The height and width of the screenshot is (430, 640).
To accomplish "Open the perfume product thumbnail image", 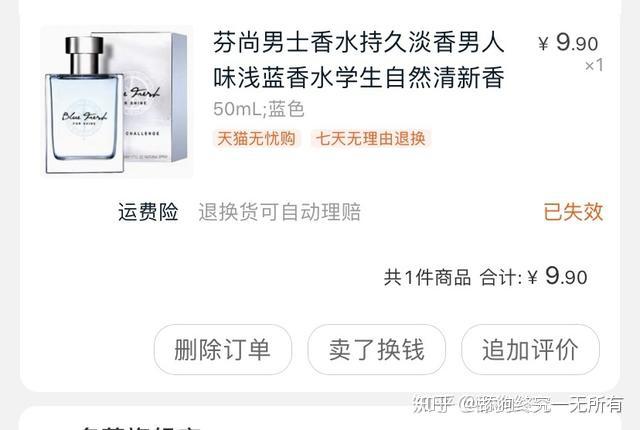I will pos(117,102).
